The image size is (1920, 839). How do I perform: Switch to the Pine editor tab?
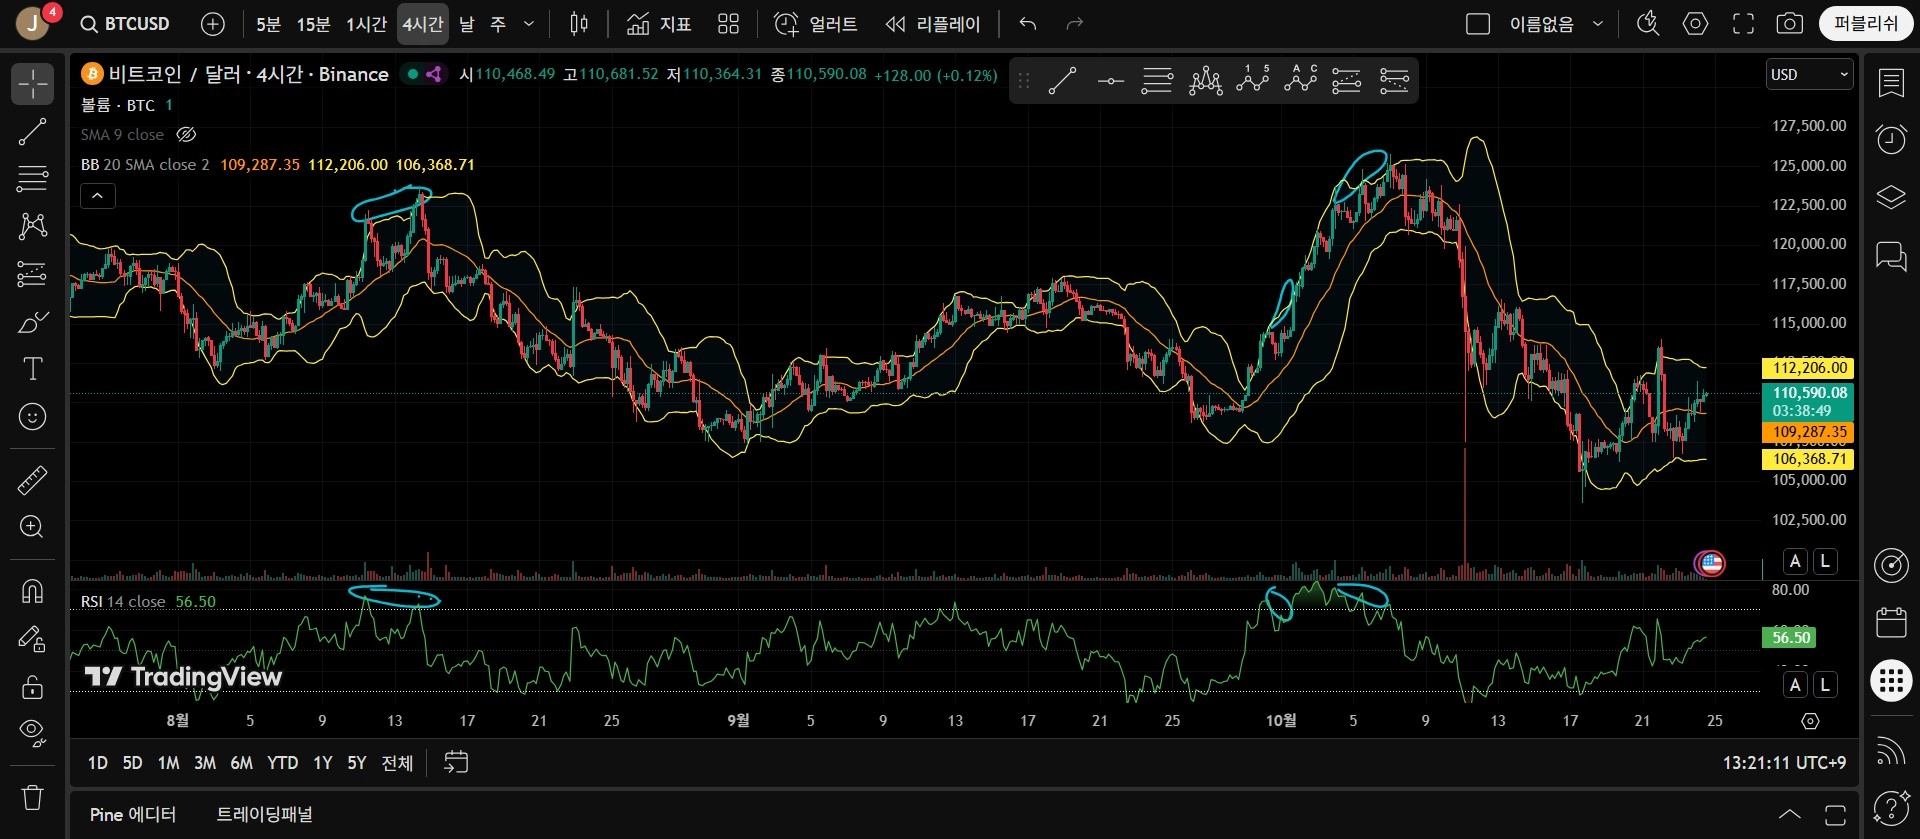(133, 814)
